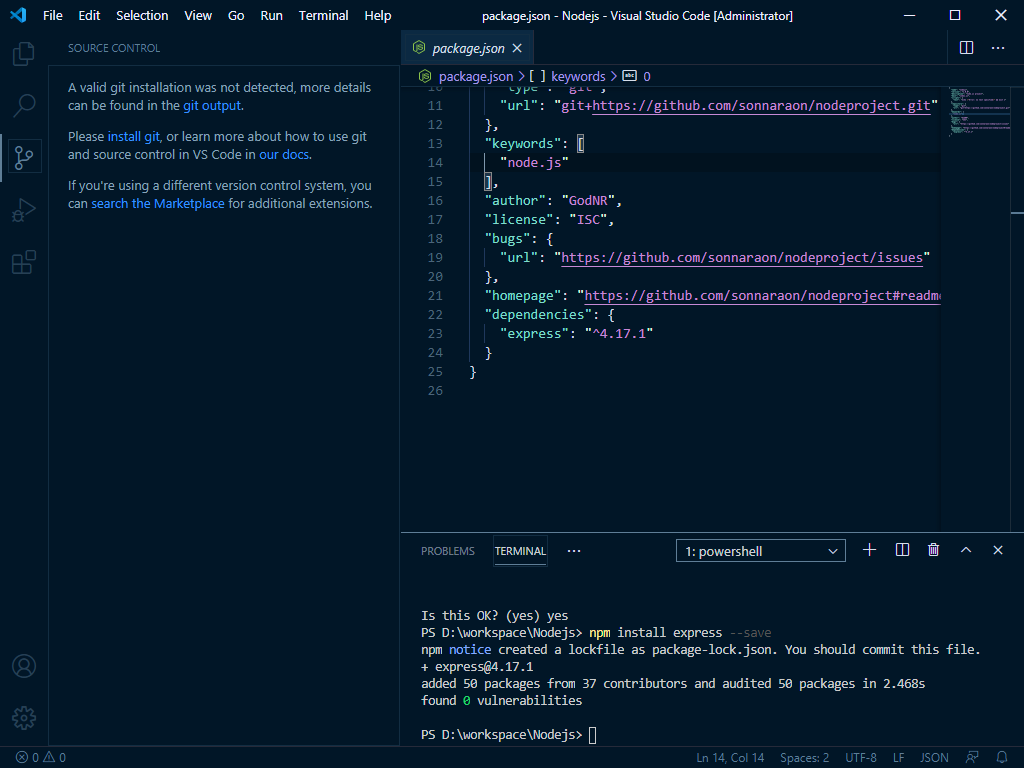Viewport: 1024px width, 768px height.
Task: Change the JSON language mode
Action: coord(934,758)
